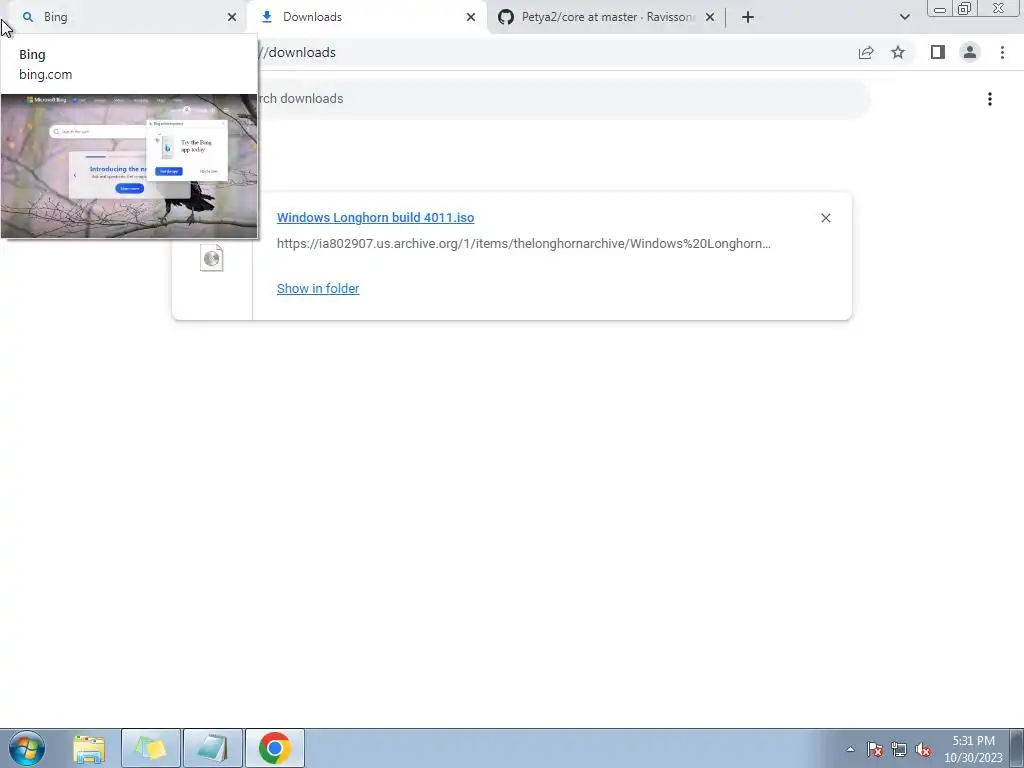The height and width of the screenshot is (768, 1024).
Task: Click the GitHub favicon on third tab
Action: point(505,17)
